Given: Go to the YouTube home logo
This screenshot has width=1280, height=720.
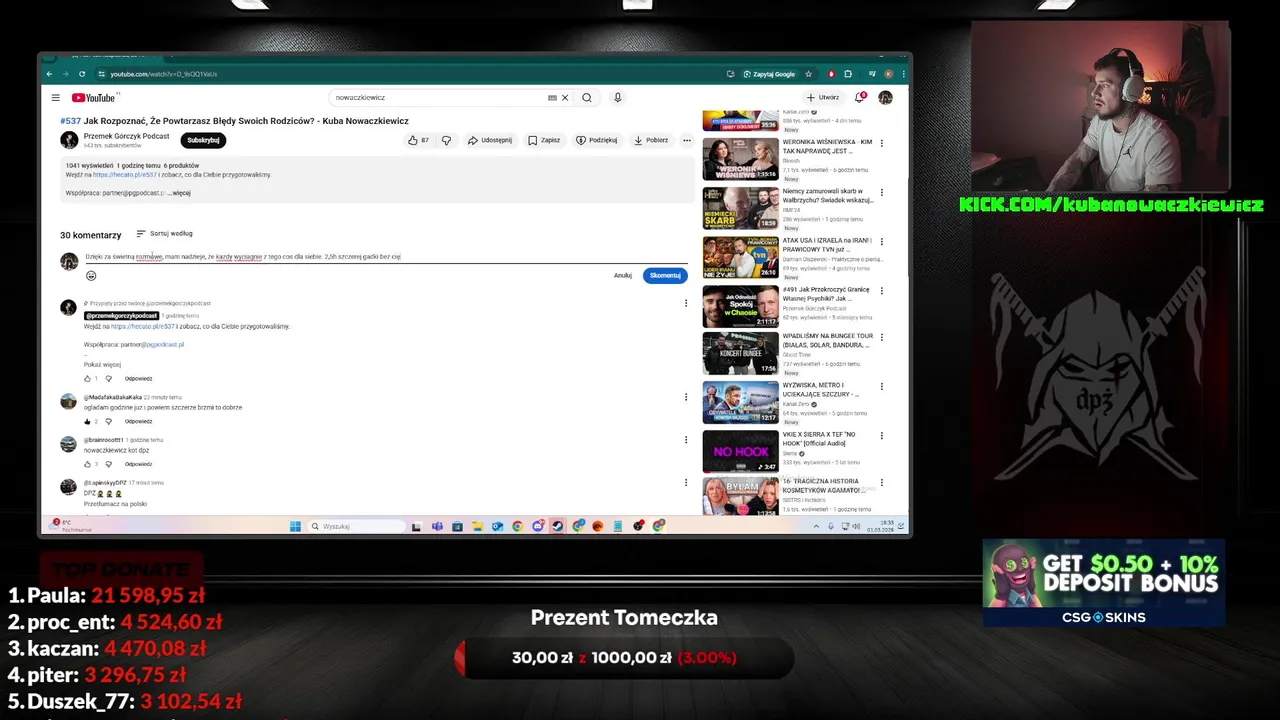Looking at the screenshot, I should tap(94, 98).
